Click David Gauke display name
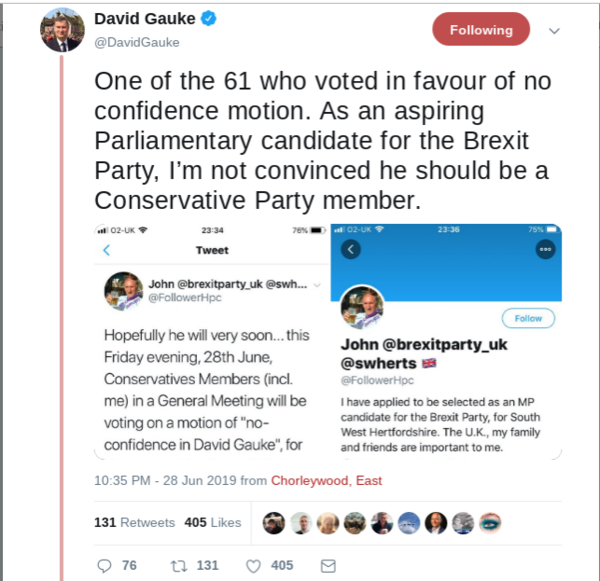The height and width of the screenshot is (581, 600). click(145, 19)
